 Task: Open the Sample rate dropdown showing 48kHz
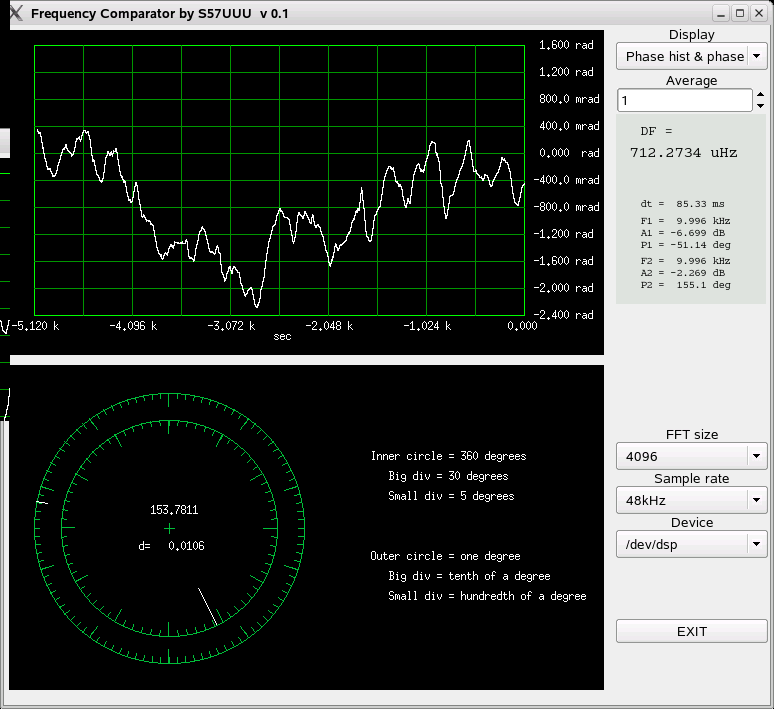692,501
